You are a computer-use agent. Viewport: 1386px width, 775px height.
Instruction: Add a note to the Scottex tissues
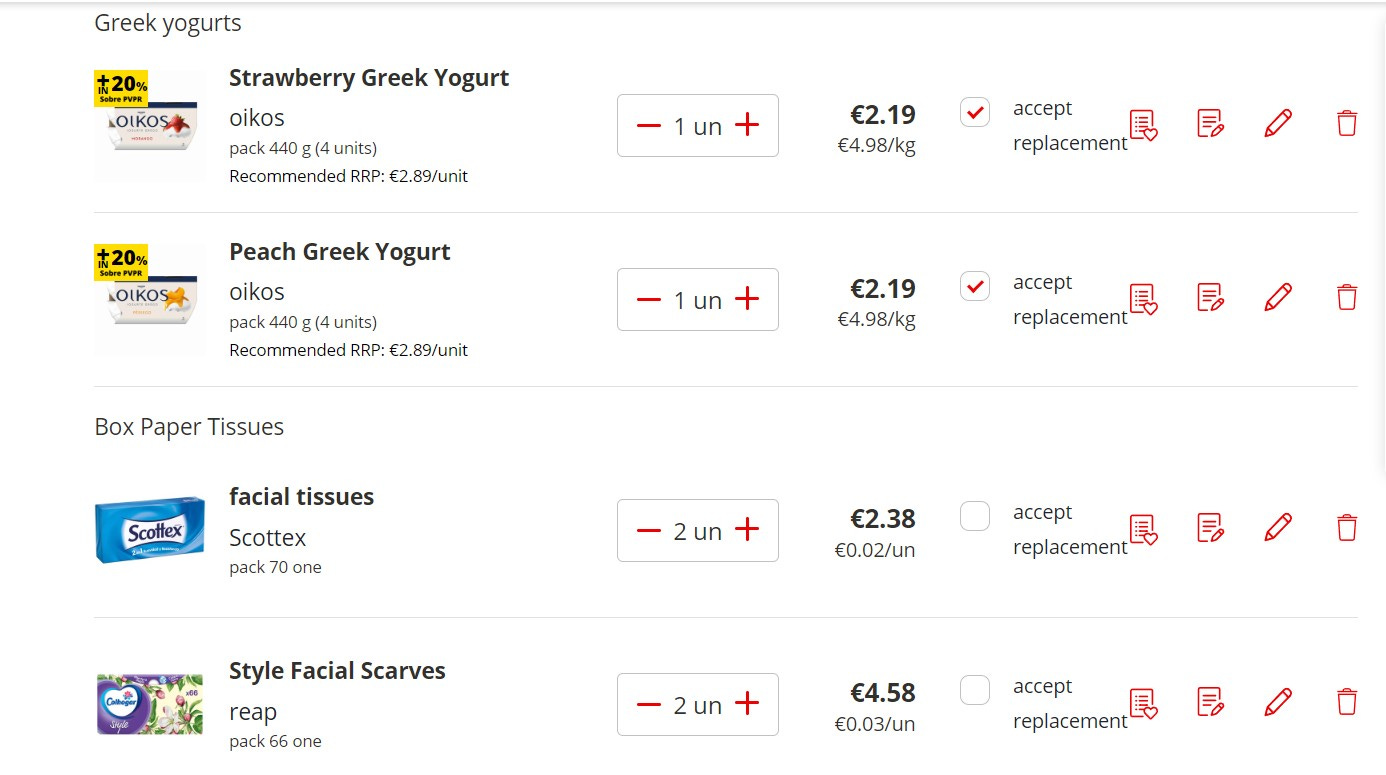[1209, 527]
